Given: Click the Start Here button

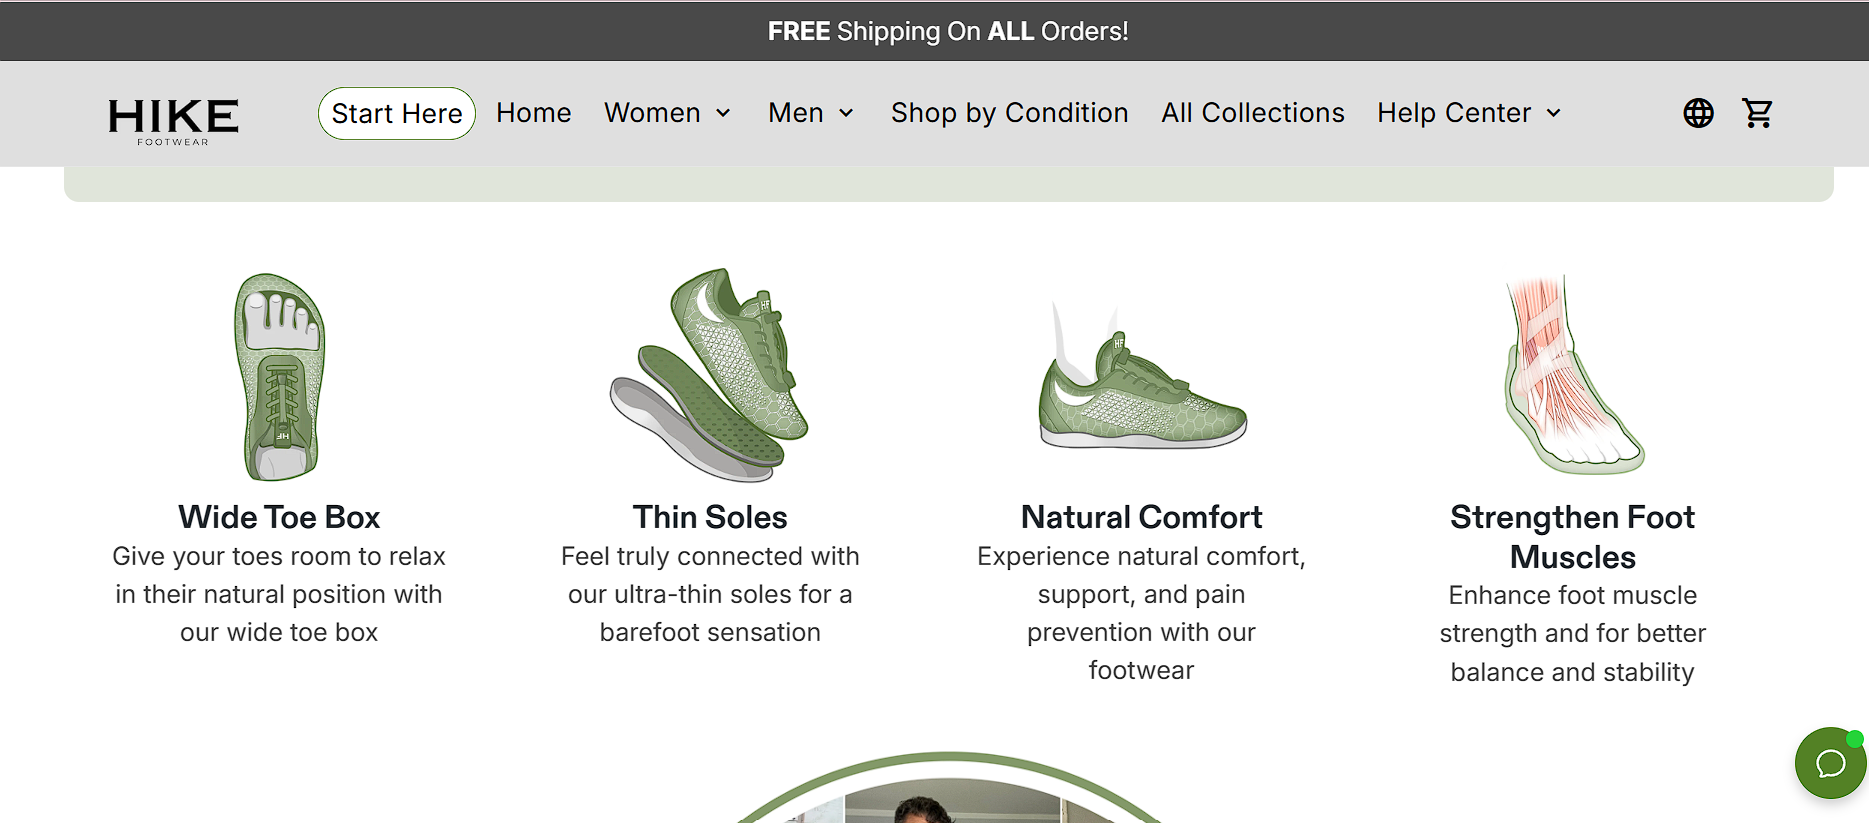Looking at the screenshot, I should pyautogui.click(x=397, y=113).
